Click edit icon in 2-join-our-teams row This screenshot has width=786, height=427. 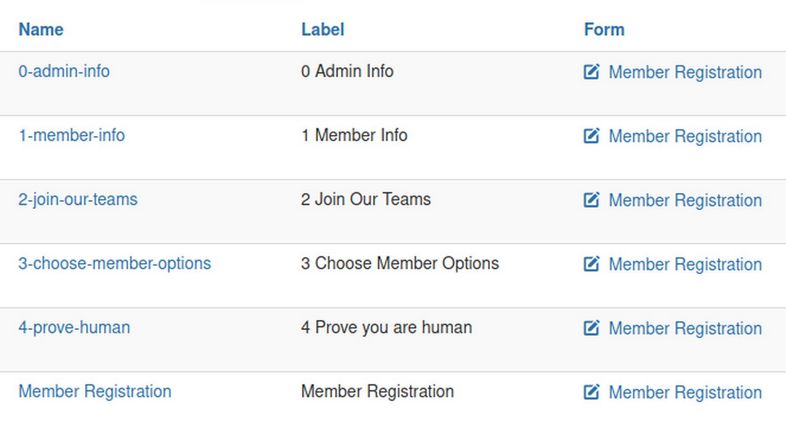592,200
